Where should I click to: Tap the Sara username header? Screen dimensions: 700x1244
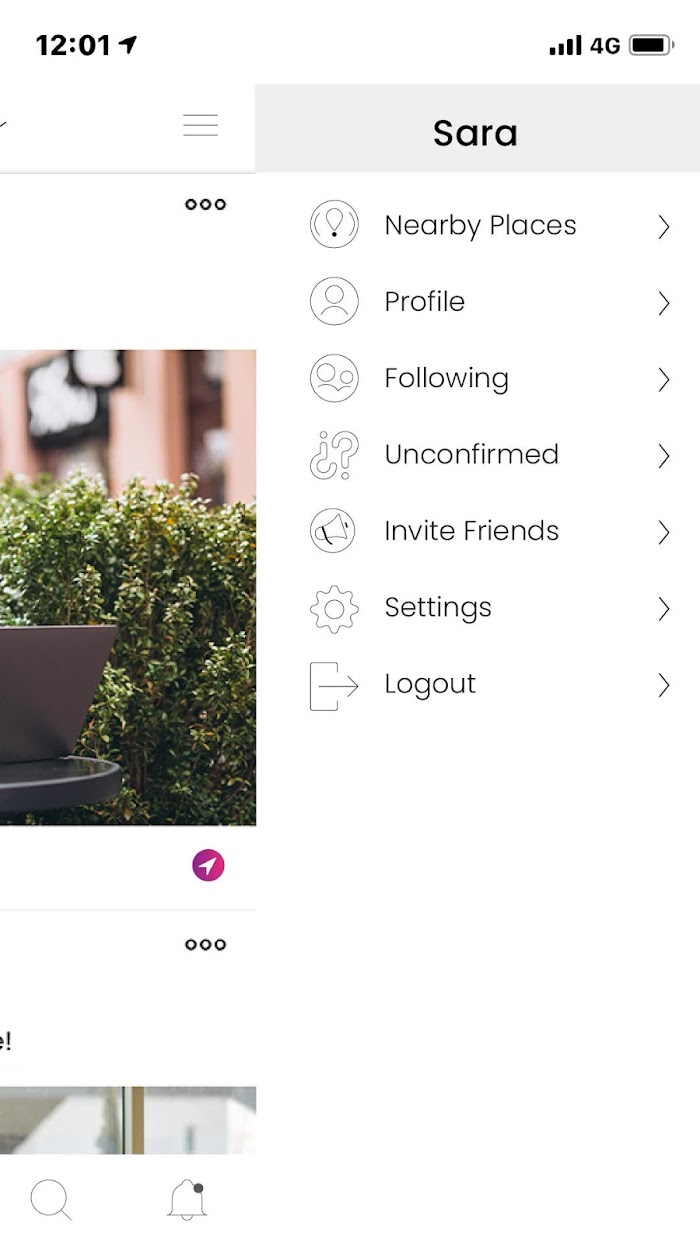(475, 133)
